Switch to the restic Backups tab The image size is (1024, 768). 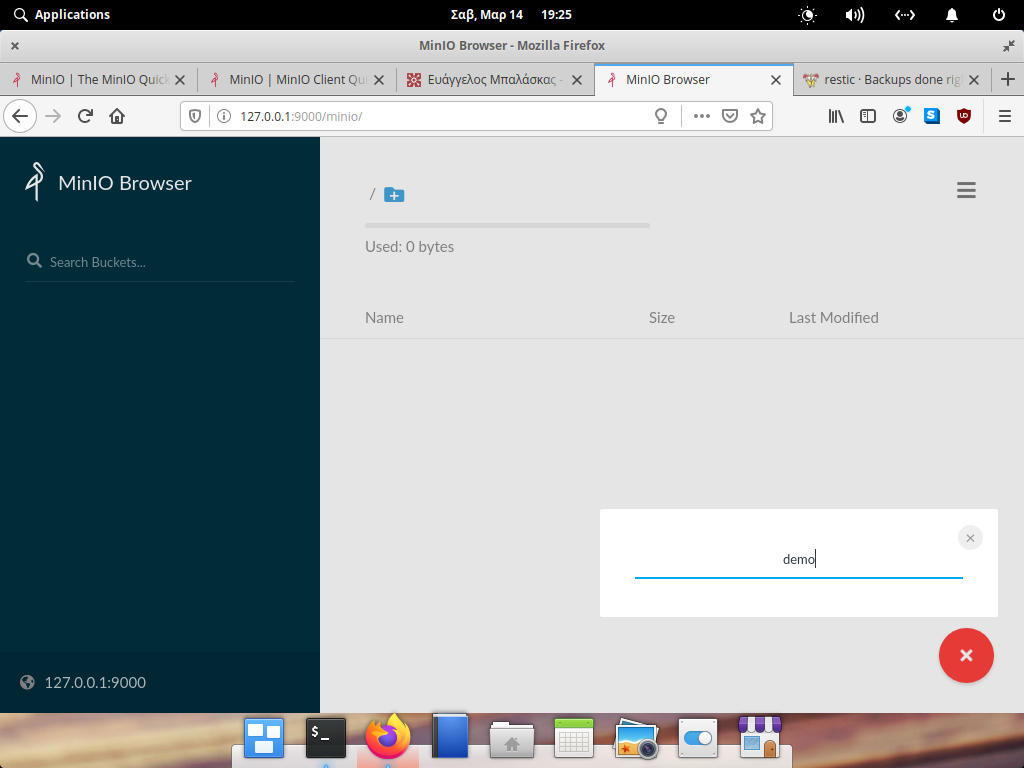[883, 80]
